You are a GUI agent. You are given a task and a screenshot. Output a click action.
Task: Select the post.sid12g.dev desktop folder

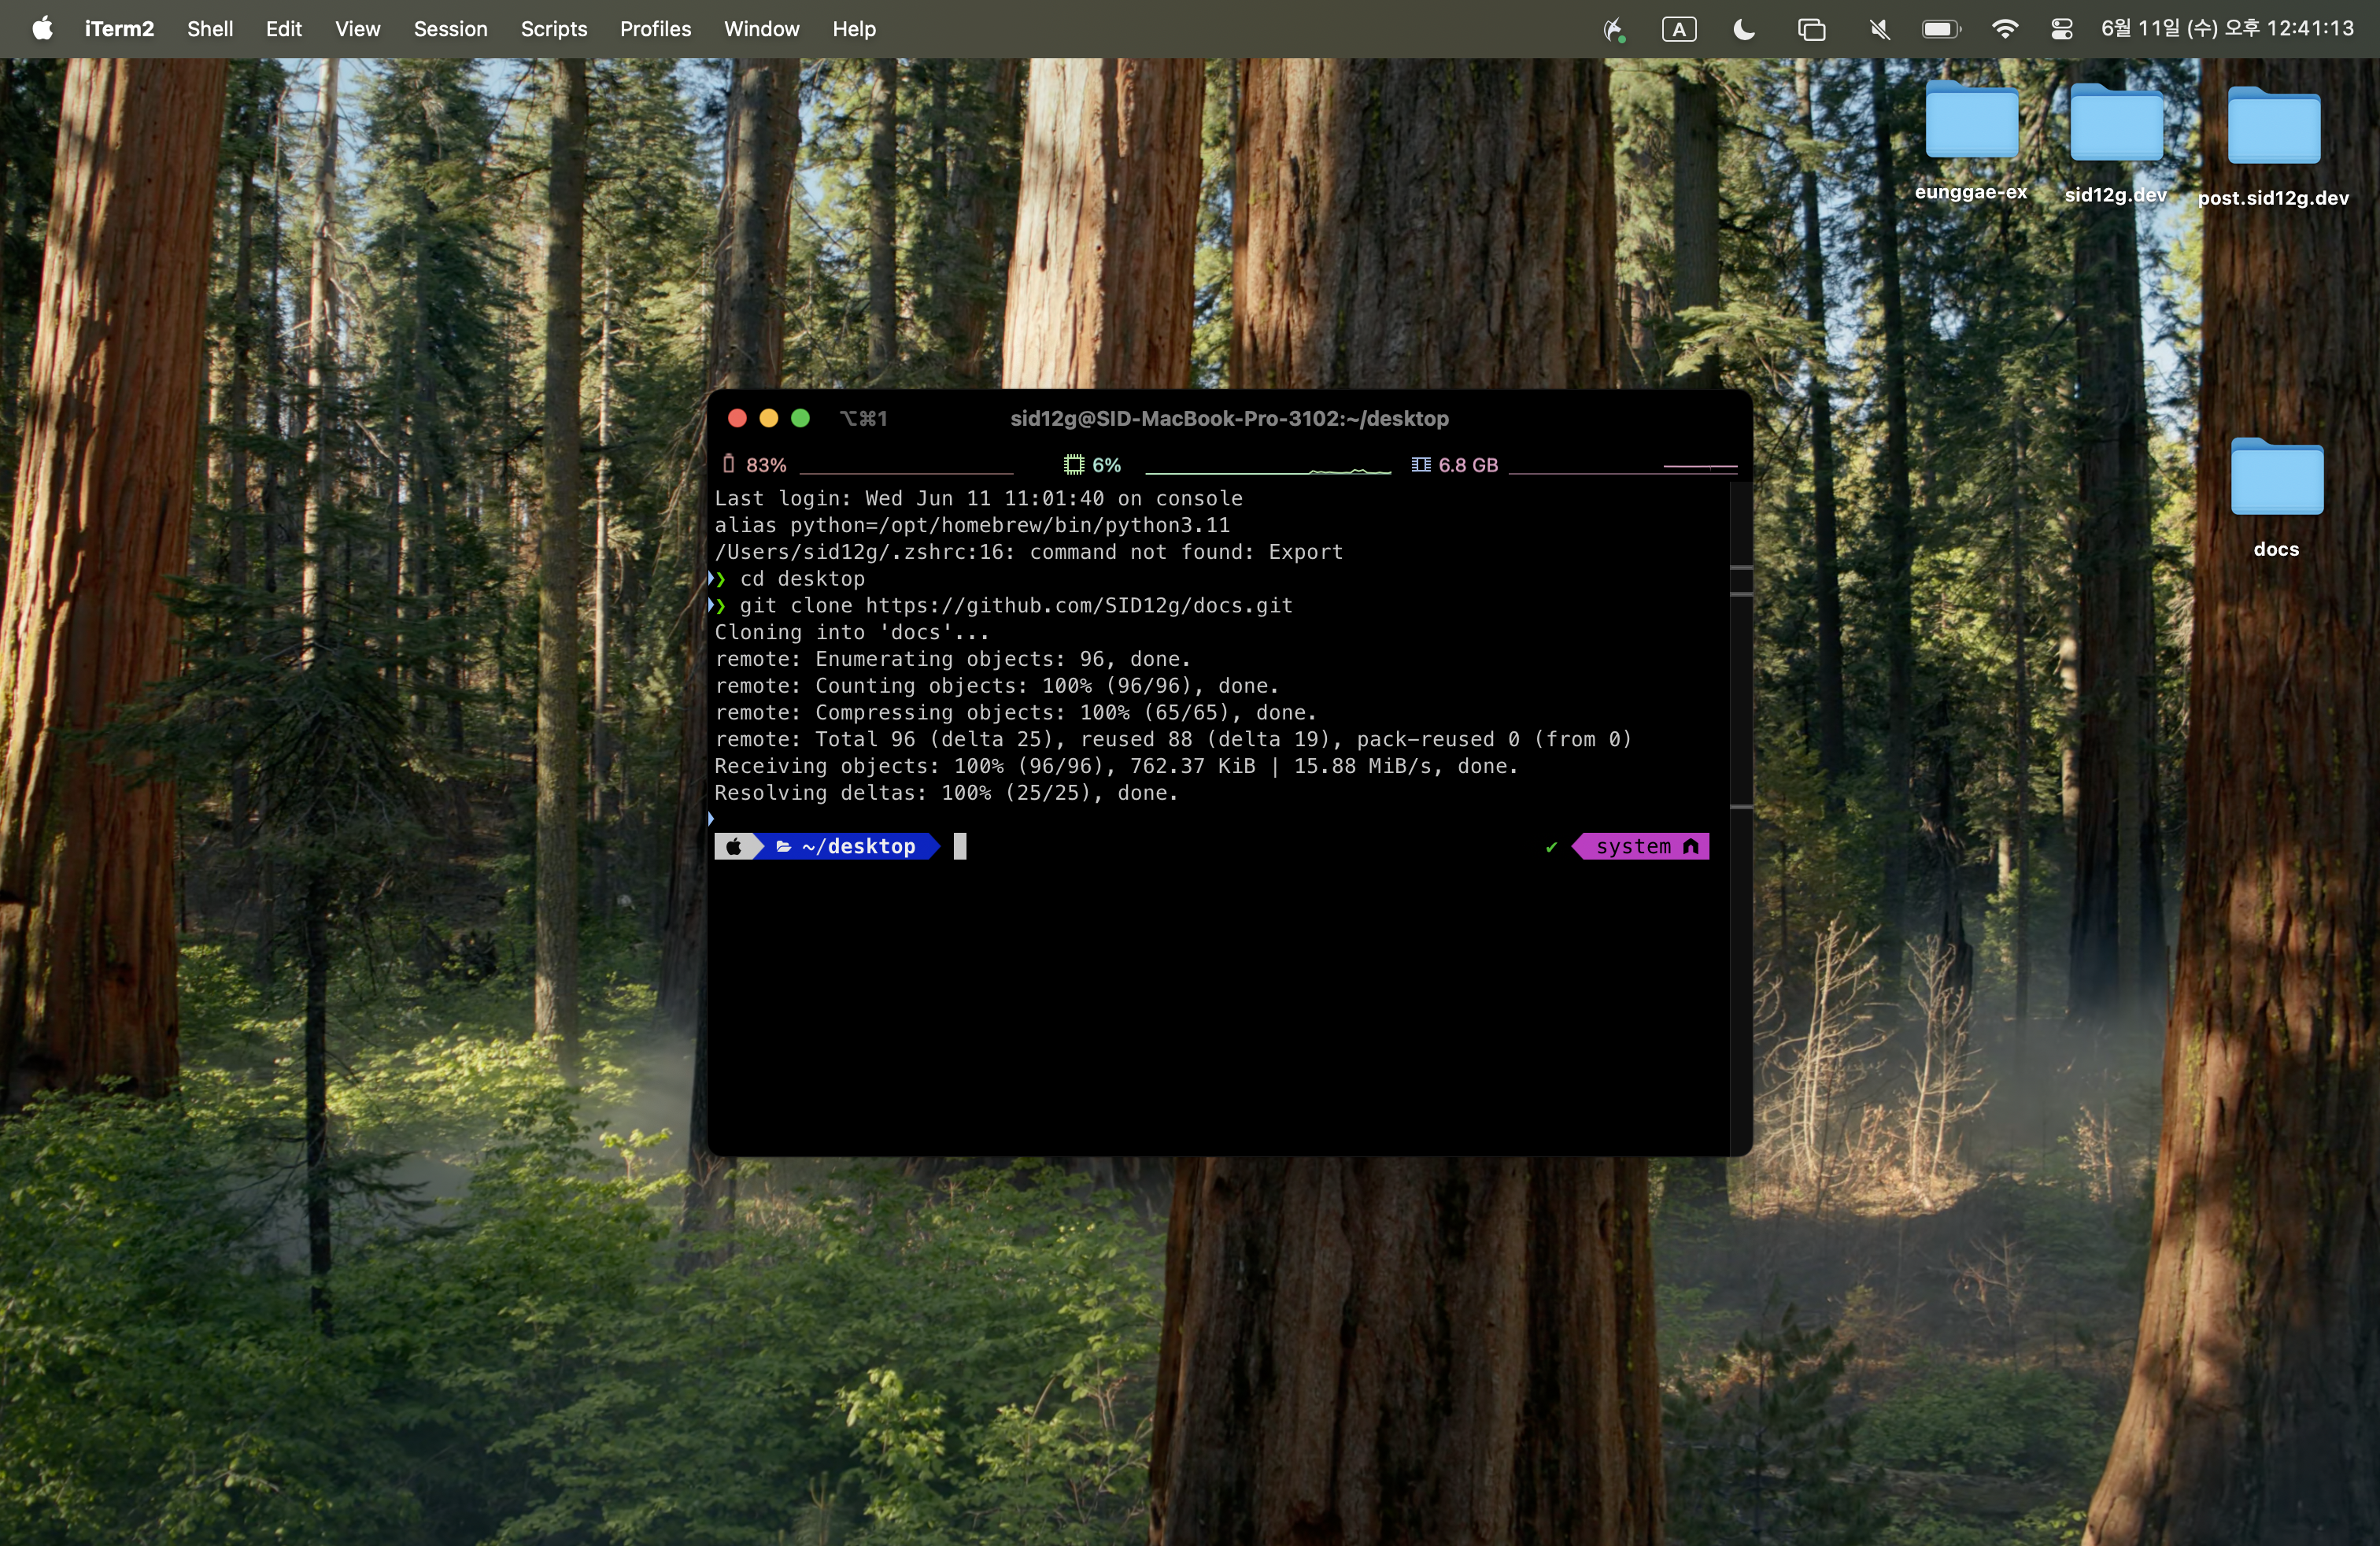[x=2274, y=146]
